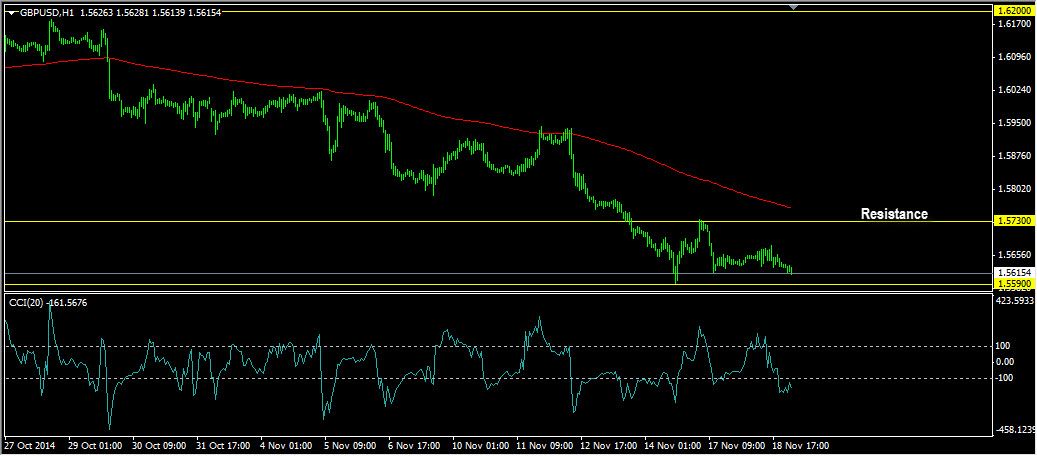This screenshot has height=456, width=1037.
Task: Click the 29 Oct 01:00 time label
Action: (x=95, y=445)
